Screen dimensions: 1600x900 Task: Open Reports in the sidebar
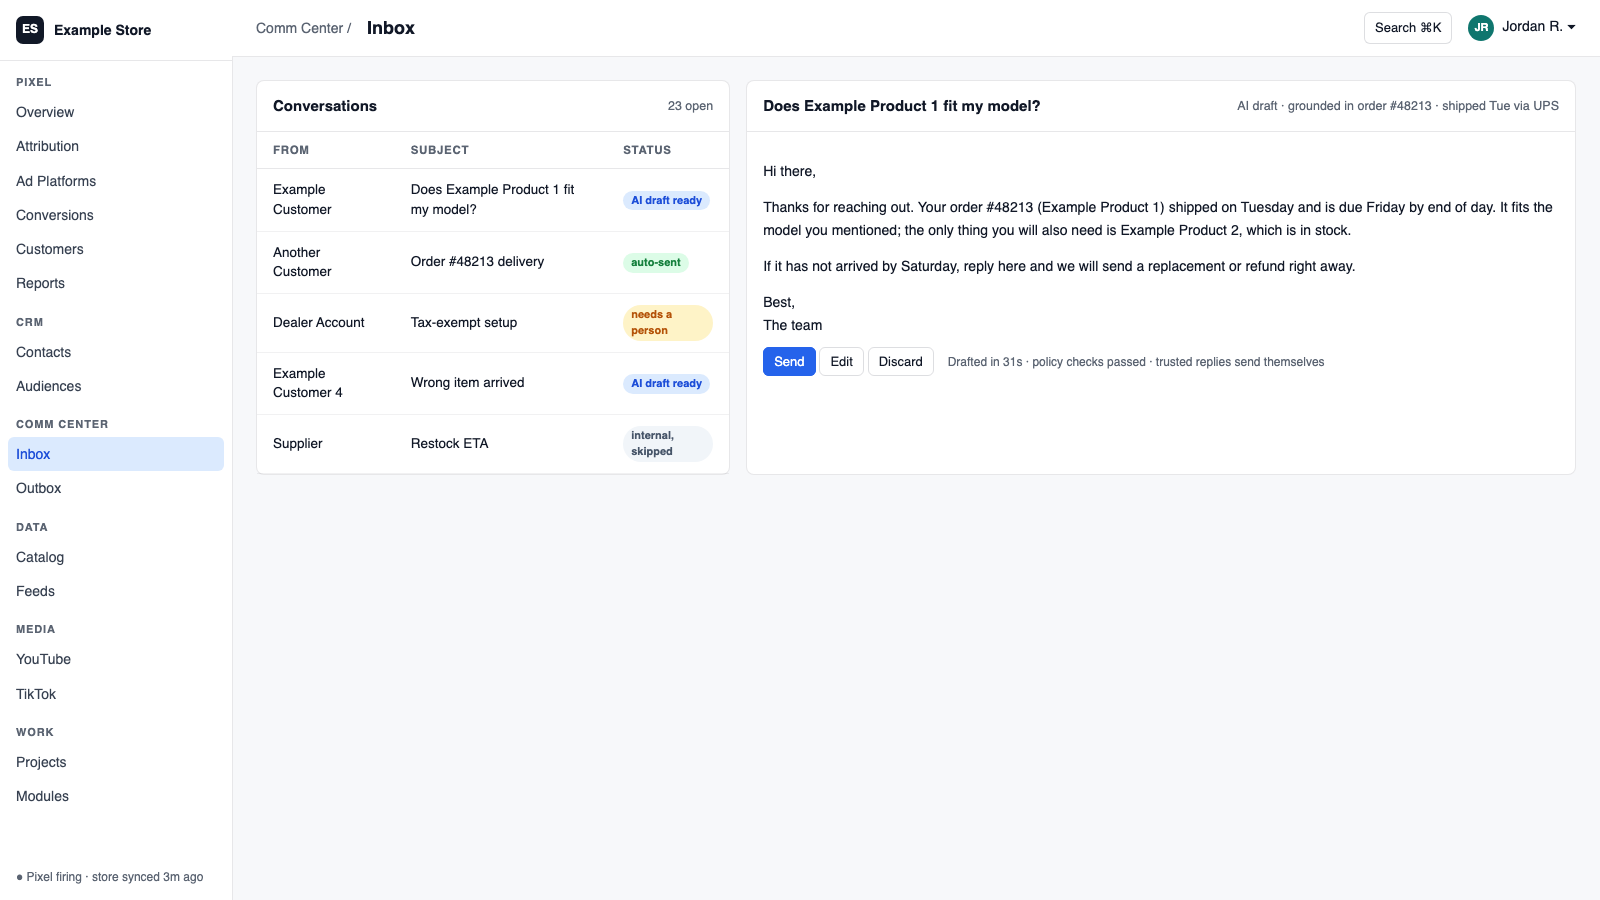point(116,283)
